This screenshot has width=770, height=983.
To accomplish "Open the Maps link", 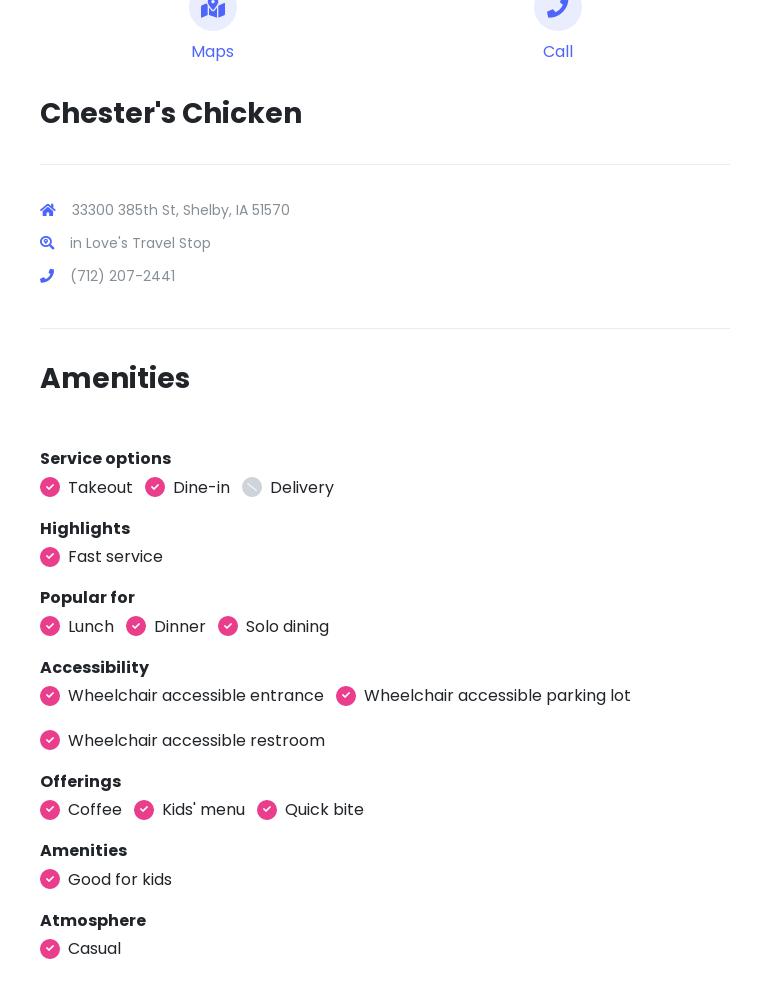I will (212, 52).
